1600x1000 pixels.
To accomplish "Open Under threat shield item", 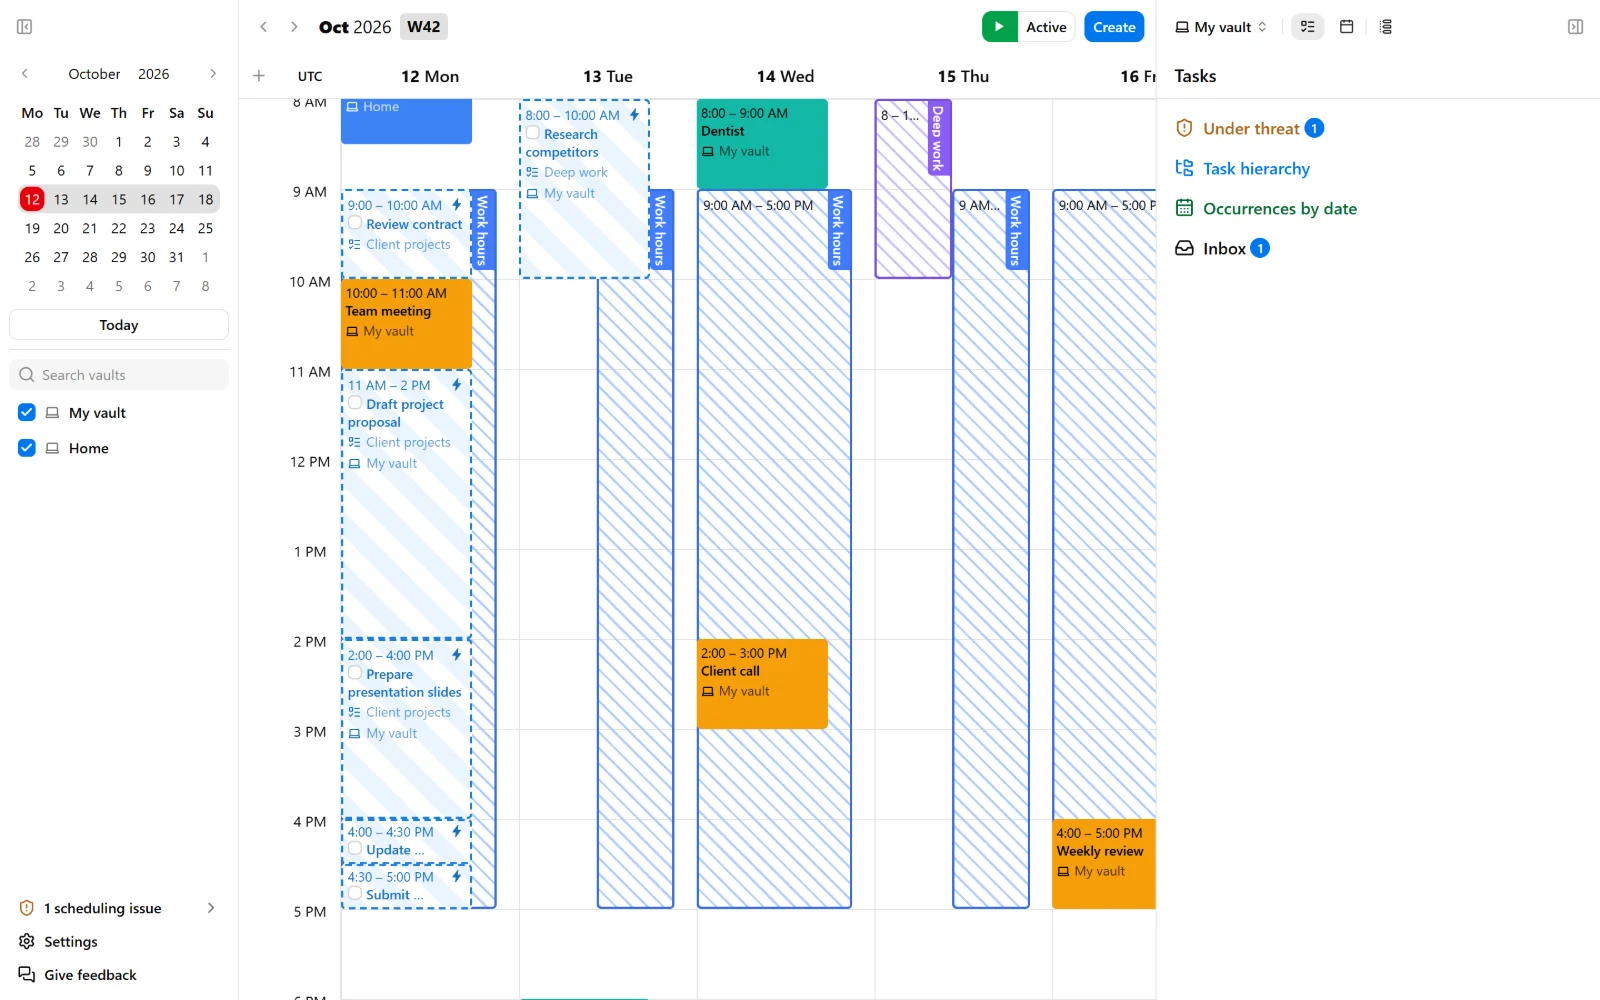I will (x=1250, y=128).
